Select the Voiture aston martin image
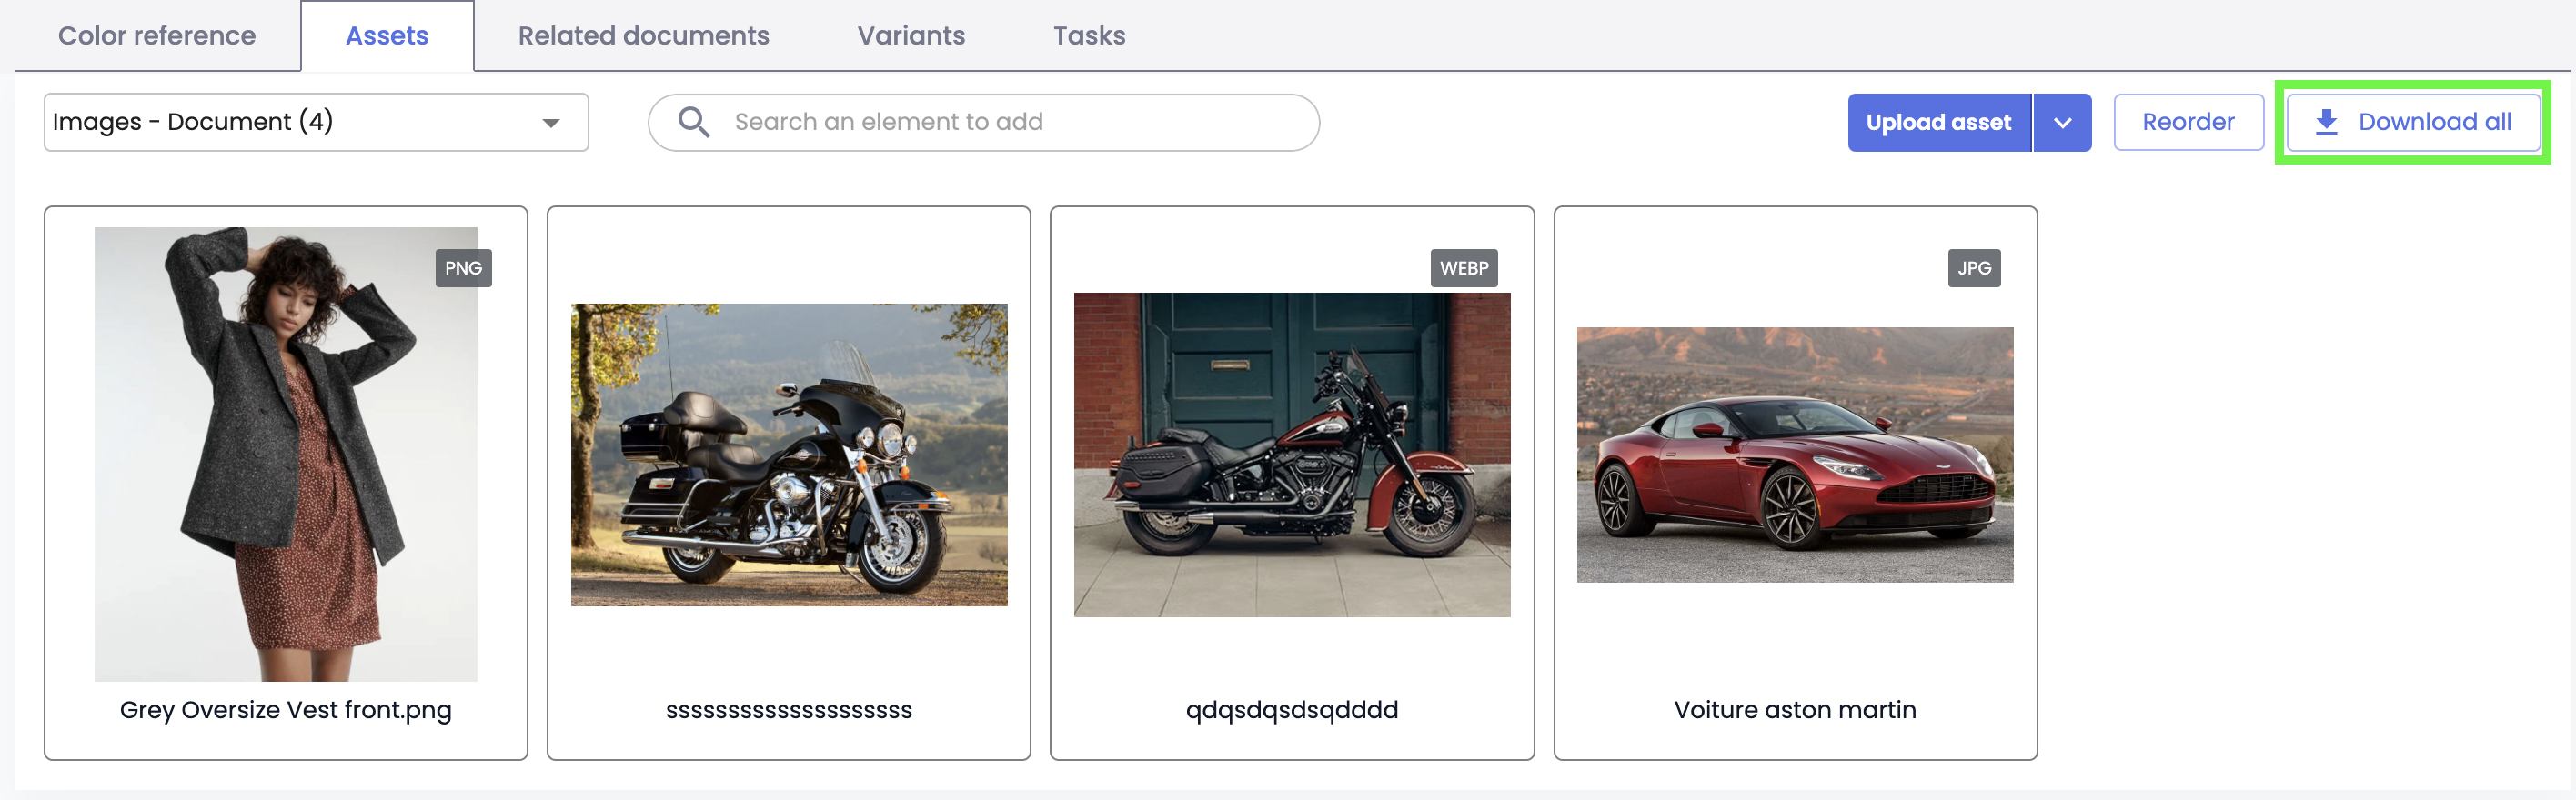 pyautogui.click(x=1794, y=455)
